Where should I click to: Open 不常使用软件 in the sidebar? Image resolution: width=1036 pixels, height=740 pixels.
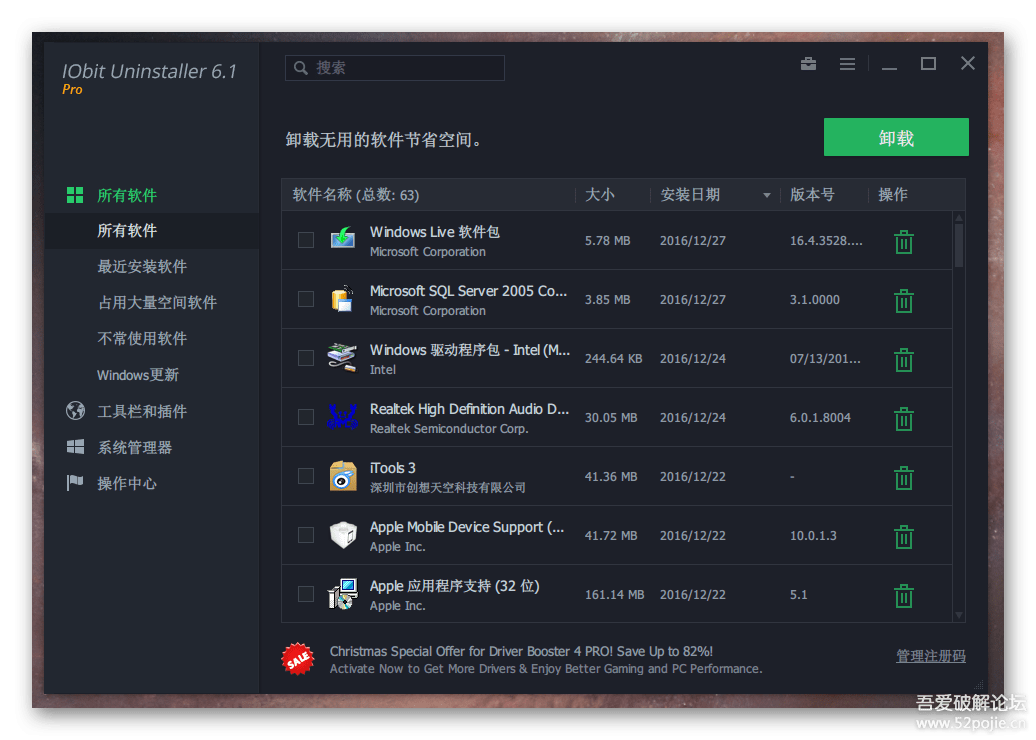tap(142, 338)
